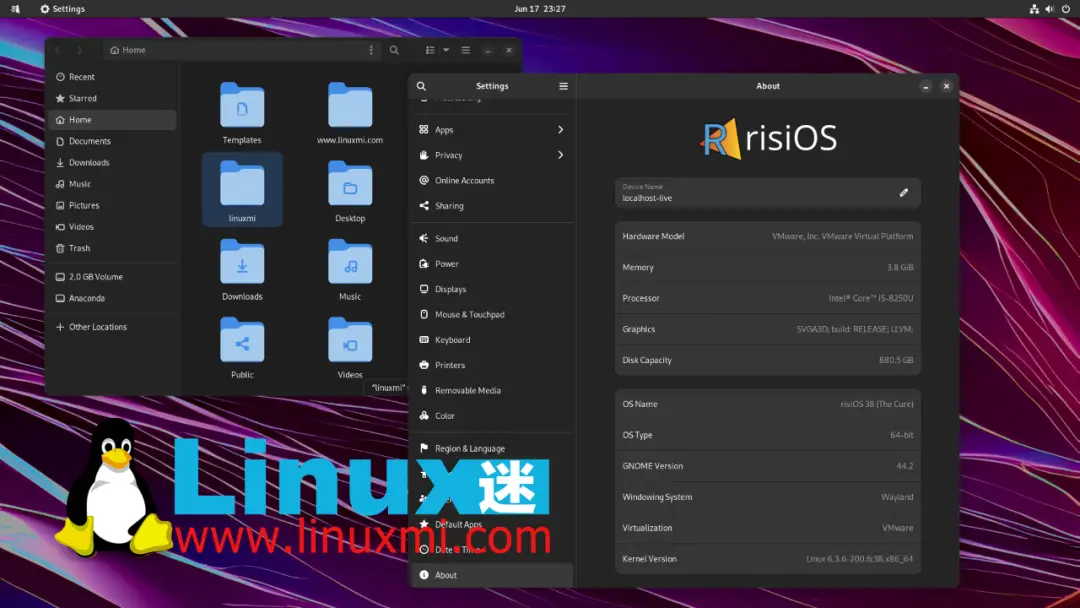
Task: Open Recent in Files sidebar
Action: pyautogui.click(x=112, y=77)
